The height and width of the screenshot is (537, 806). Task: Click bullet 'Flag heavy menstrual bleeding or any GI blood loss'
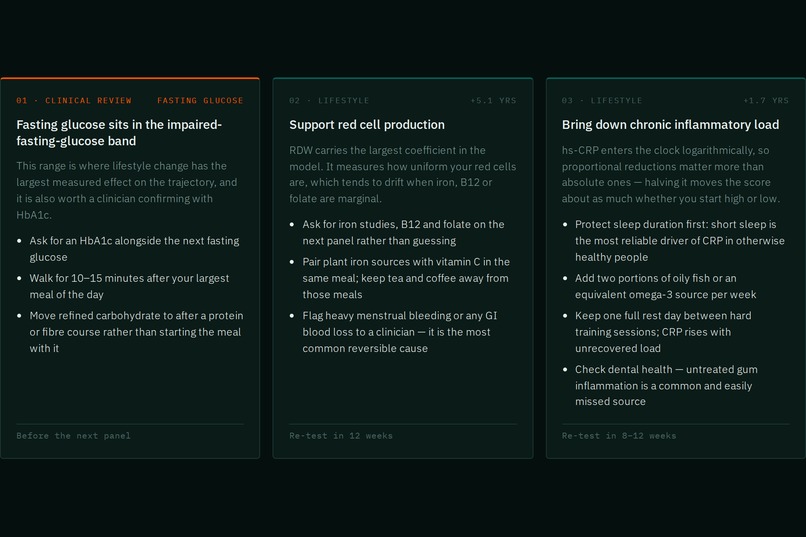[x=400, y=332]
